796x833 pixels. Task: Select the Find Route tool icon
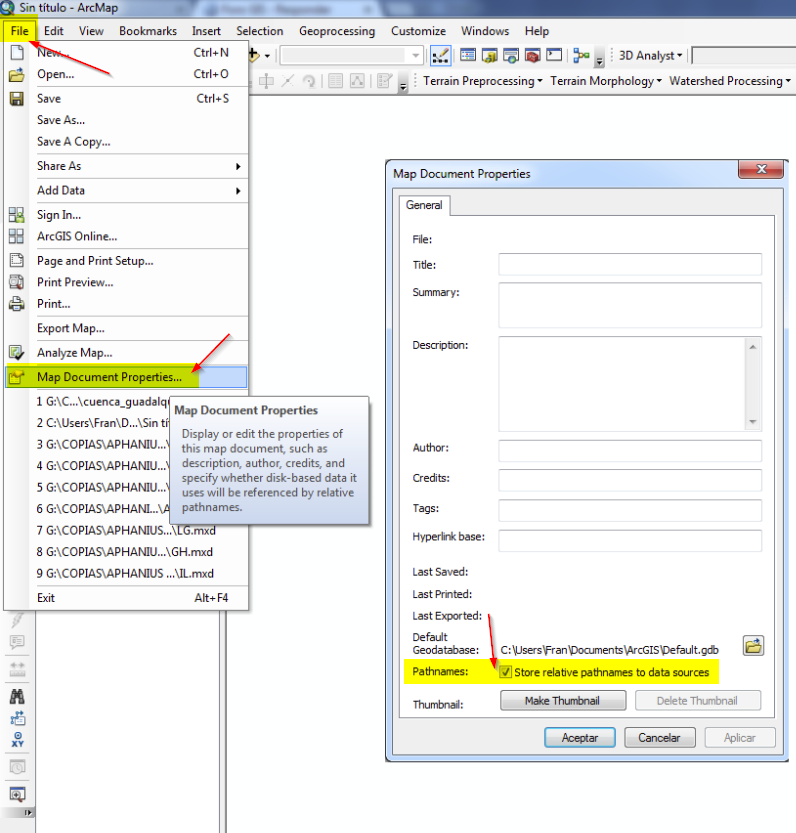17,718
